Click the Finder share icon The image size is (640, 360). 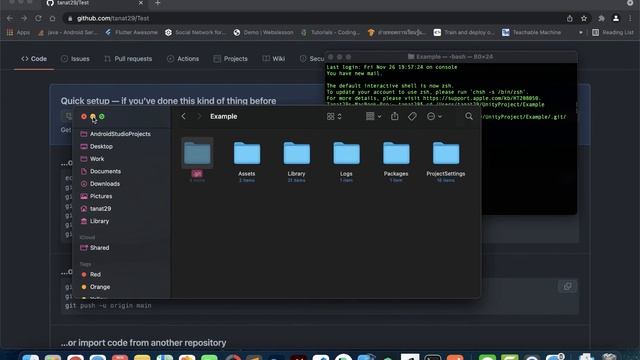(394, 116)
